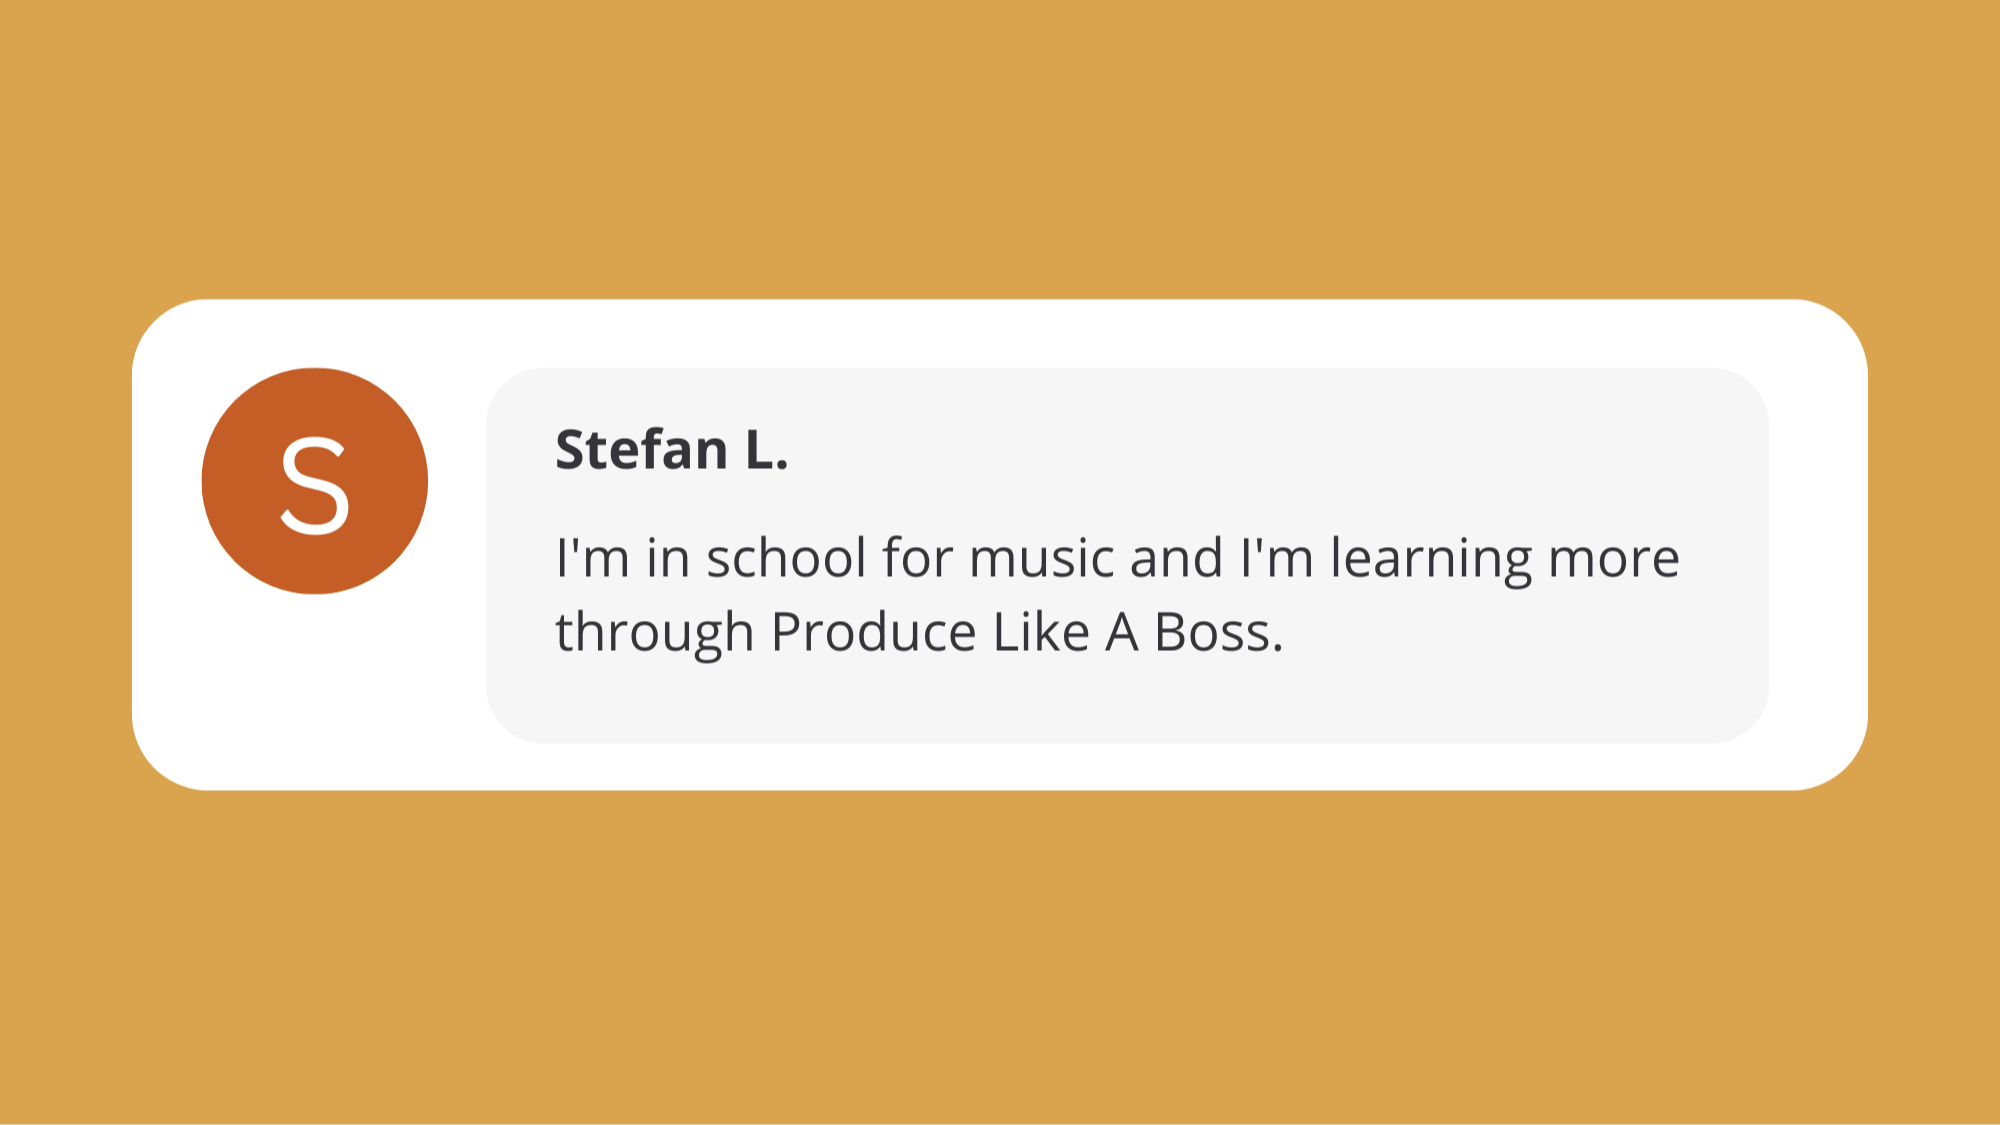Click the mustard background below the card
The height and width of the screenshot is (1125, 2000).
pos(1000,957)
